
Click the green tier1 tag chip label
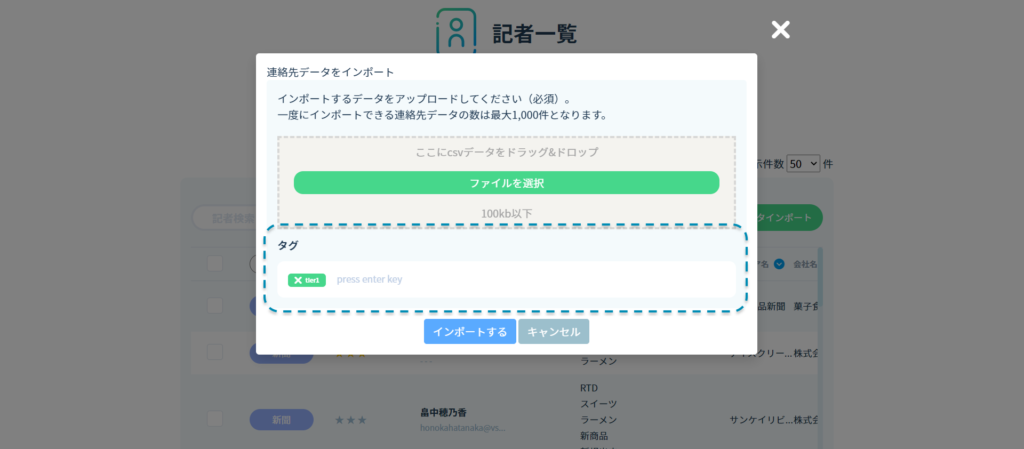pos(313,280)
